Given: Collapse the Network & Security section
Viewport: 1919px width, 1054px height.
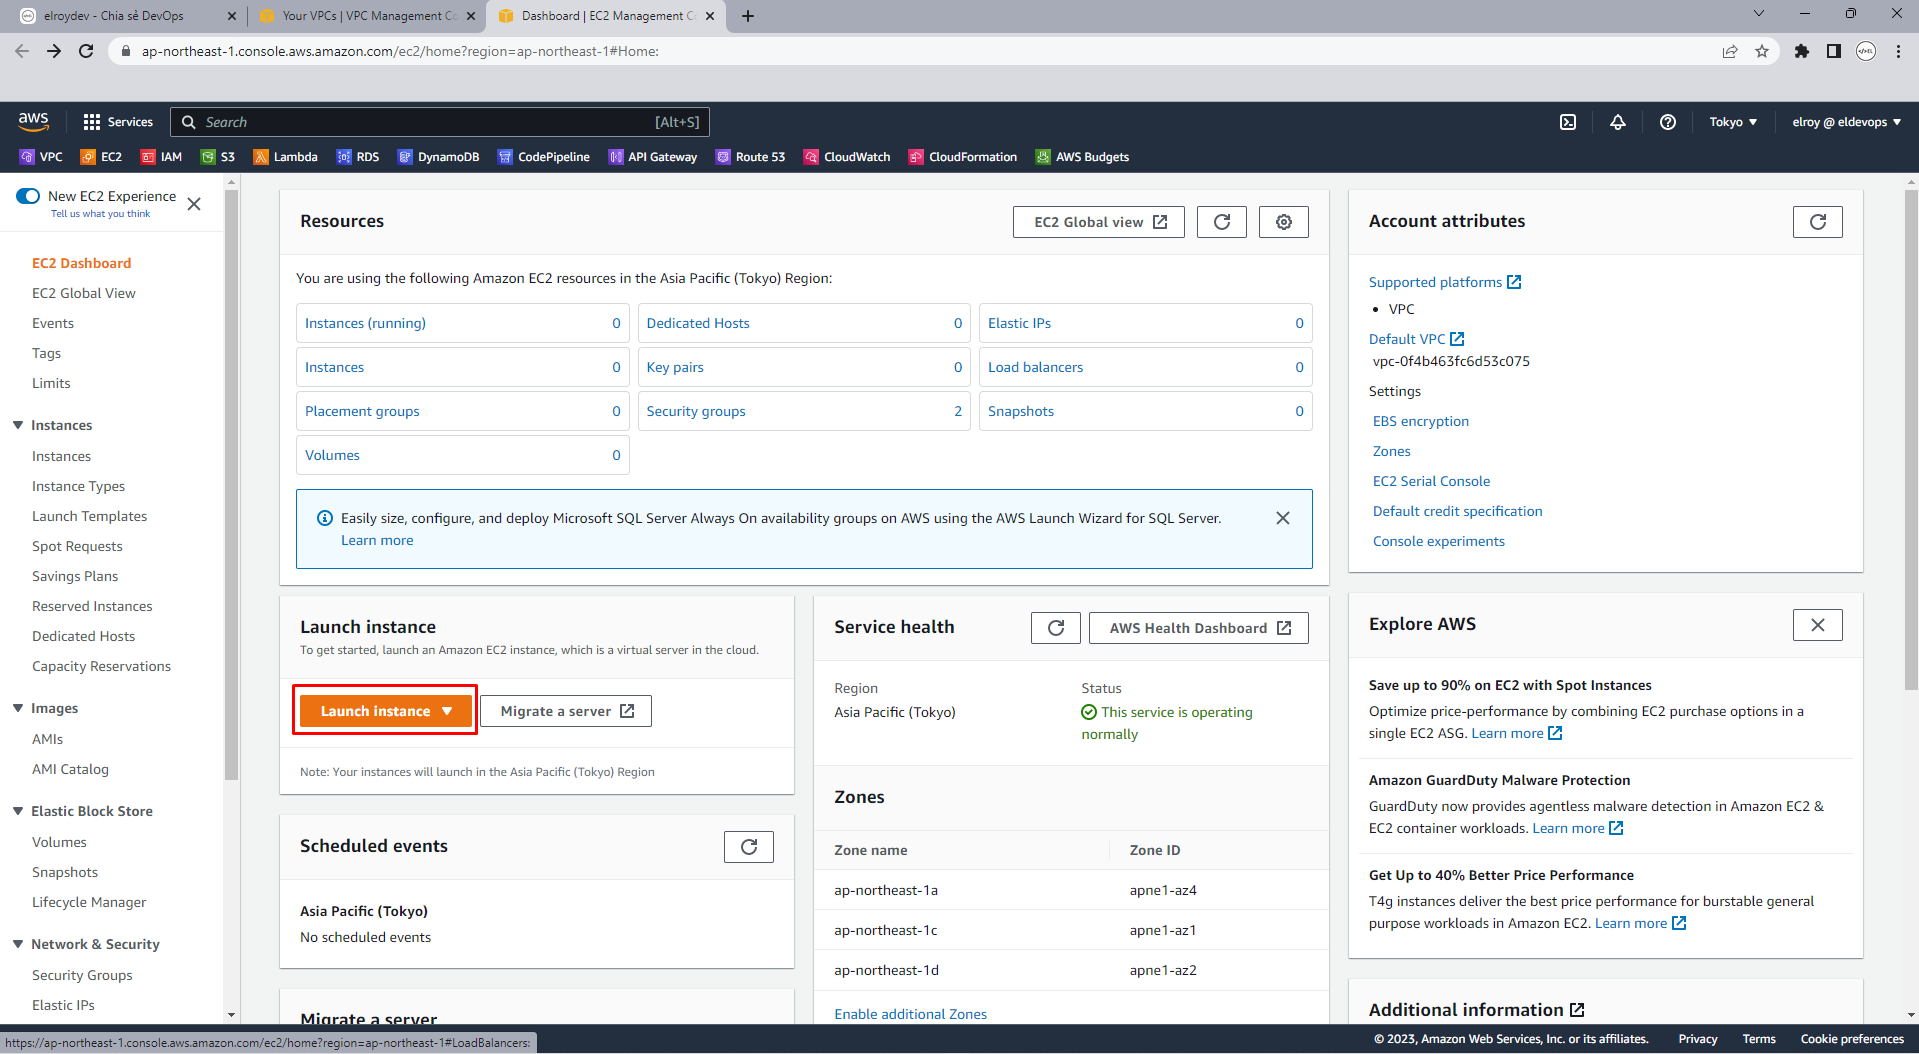Looking at the screenshot, I should 18,944.
